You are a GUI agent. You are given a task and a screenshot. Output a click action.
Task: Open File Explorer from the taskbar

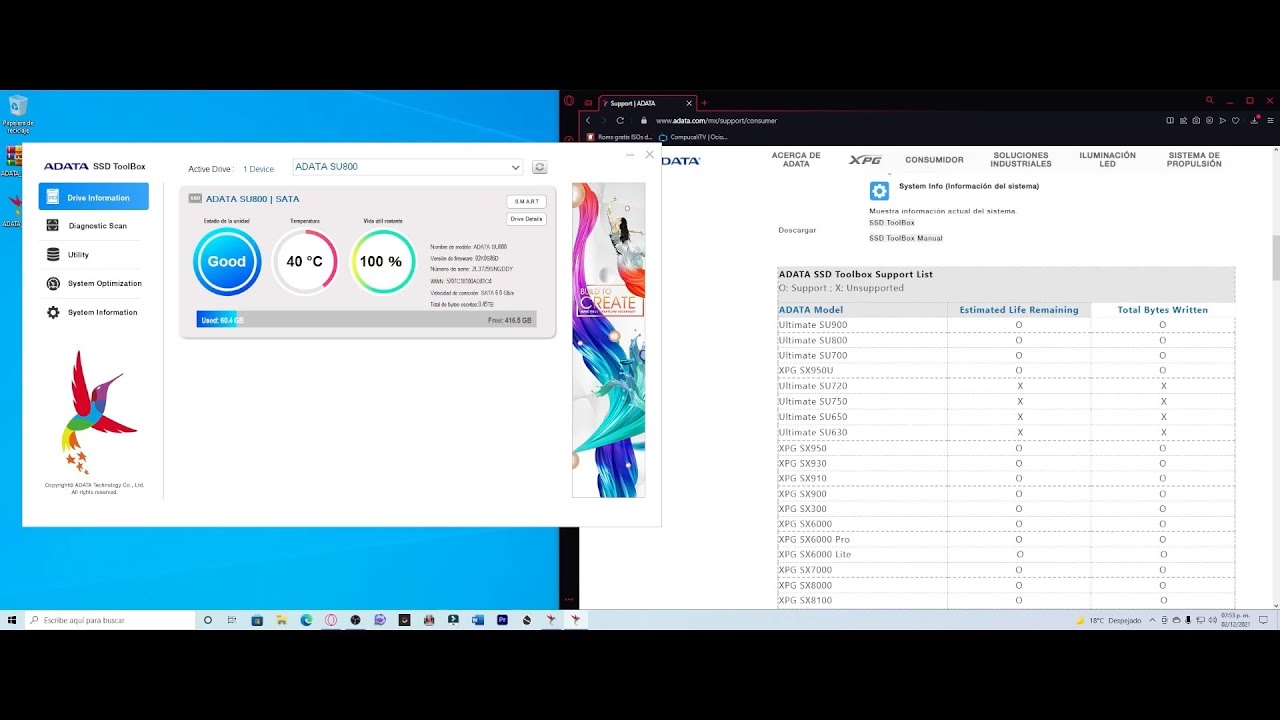(x=282, y=620)
